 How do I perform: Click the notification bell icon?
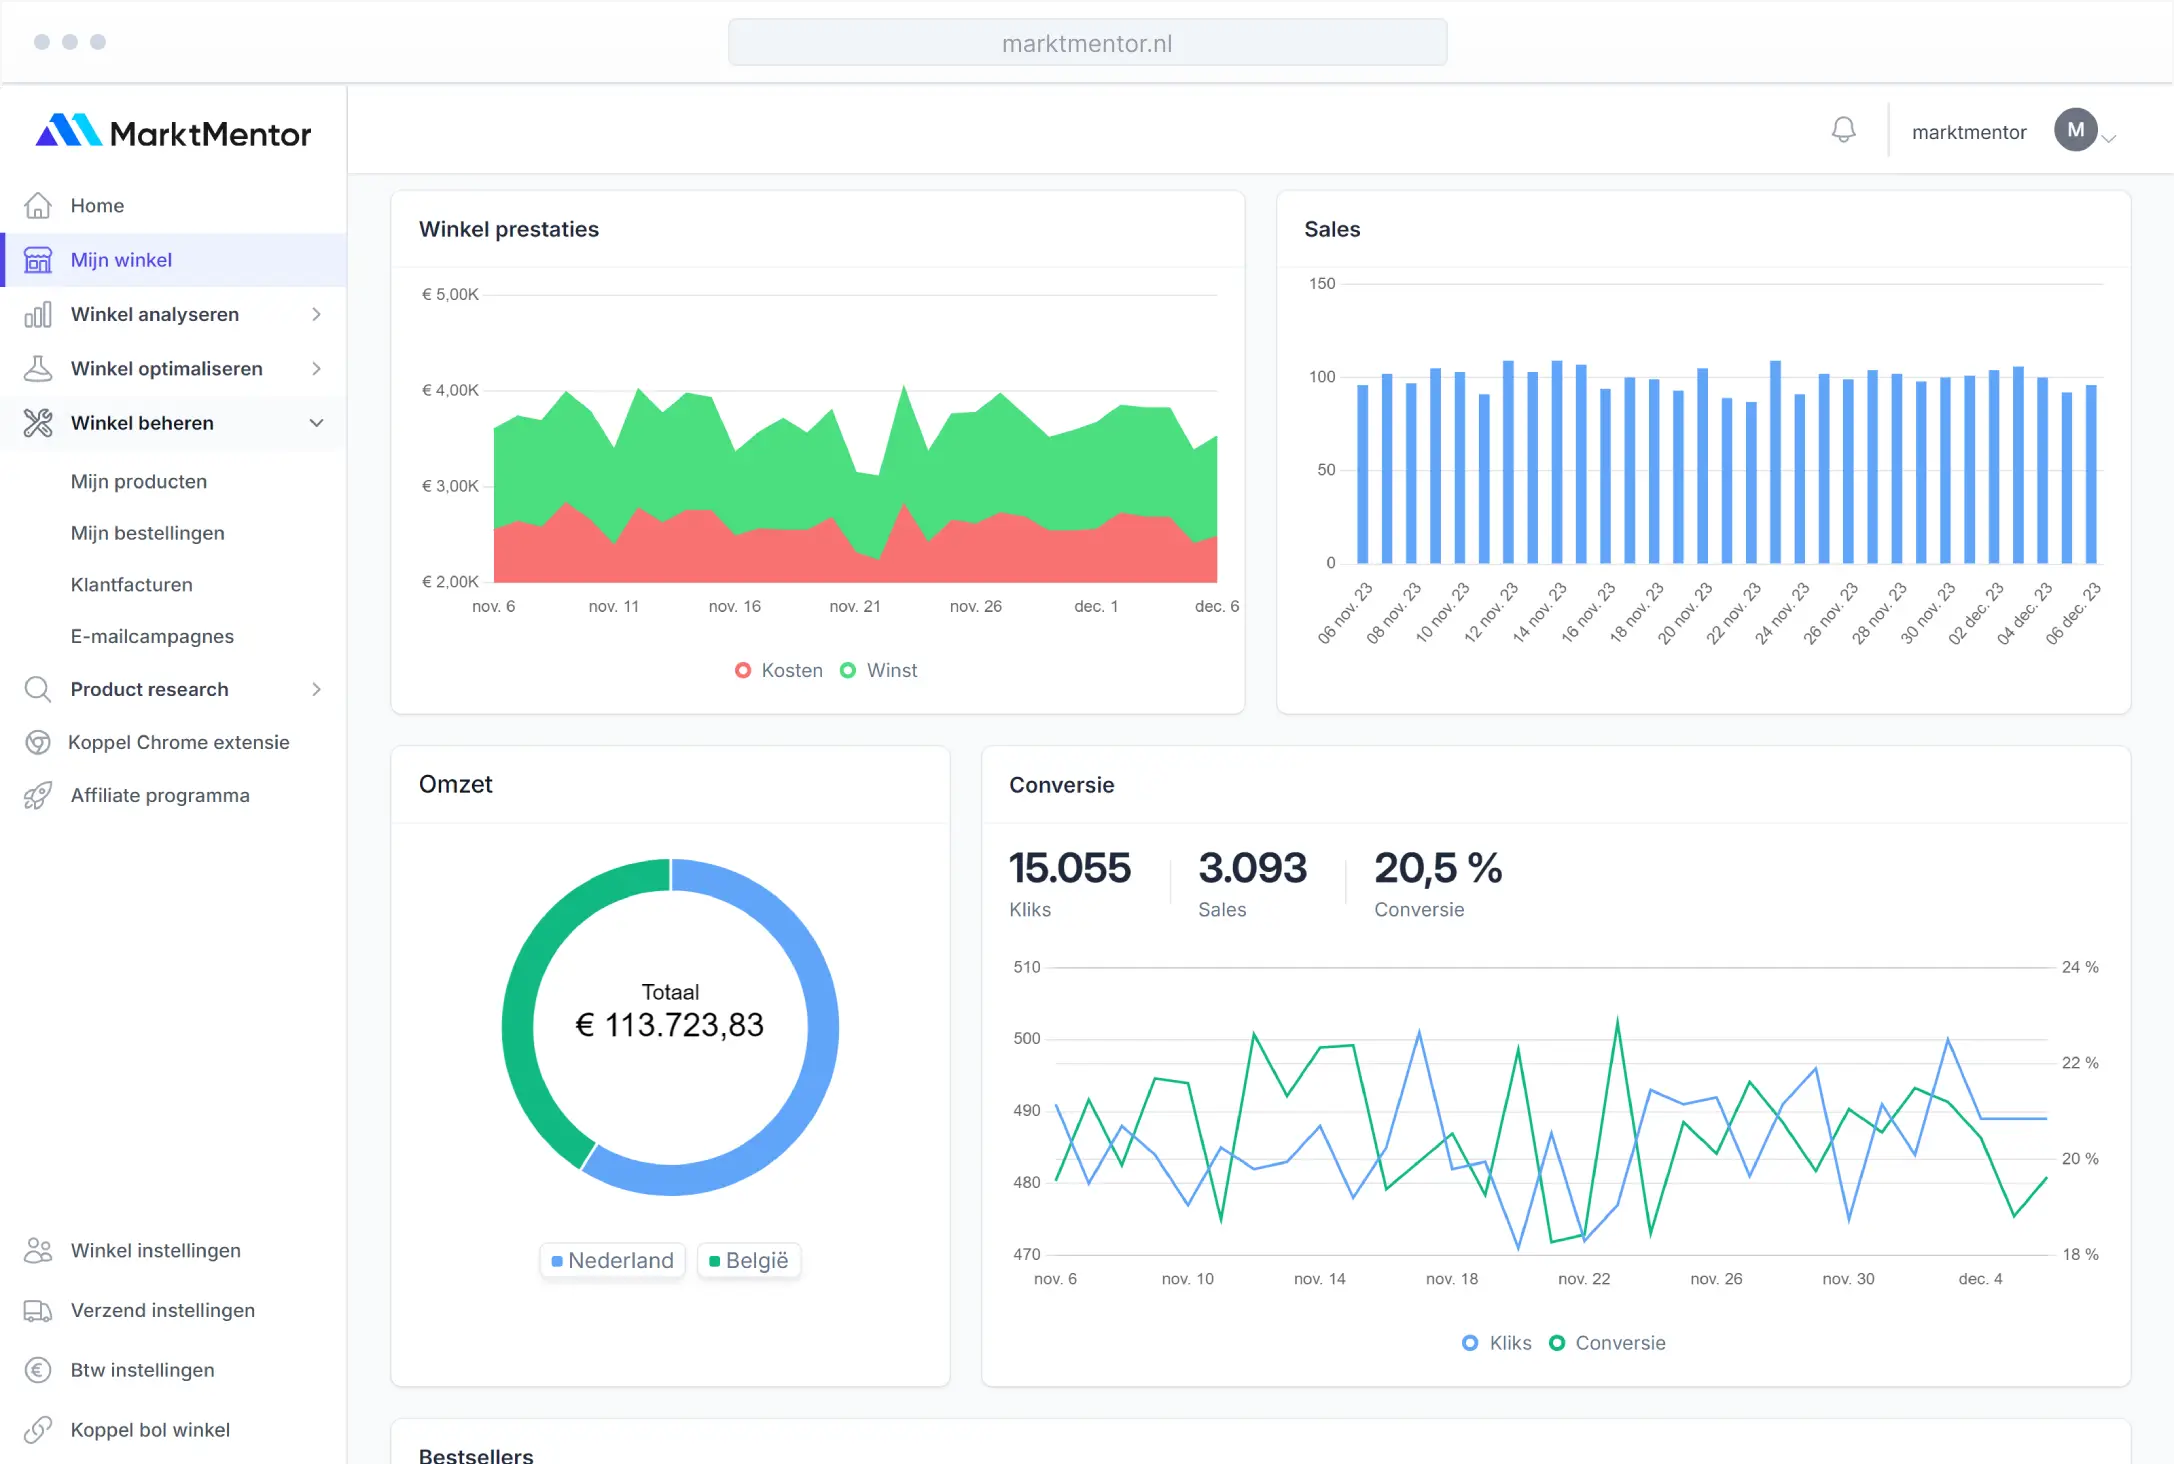(1844, 131)
